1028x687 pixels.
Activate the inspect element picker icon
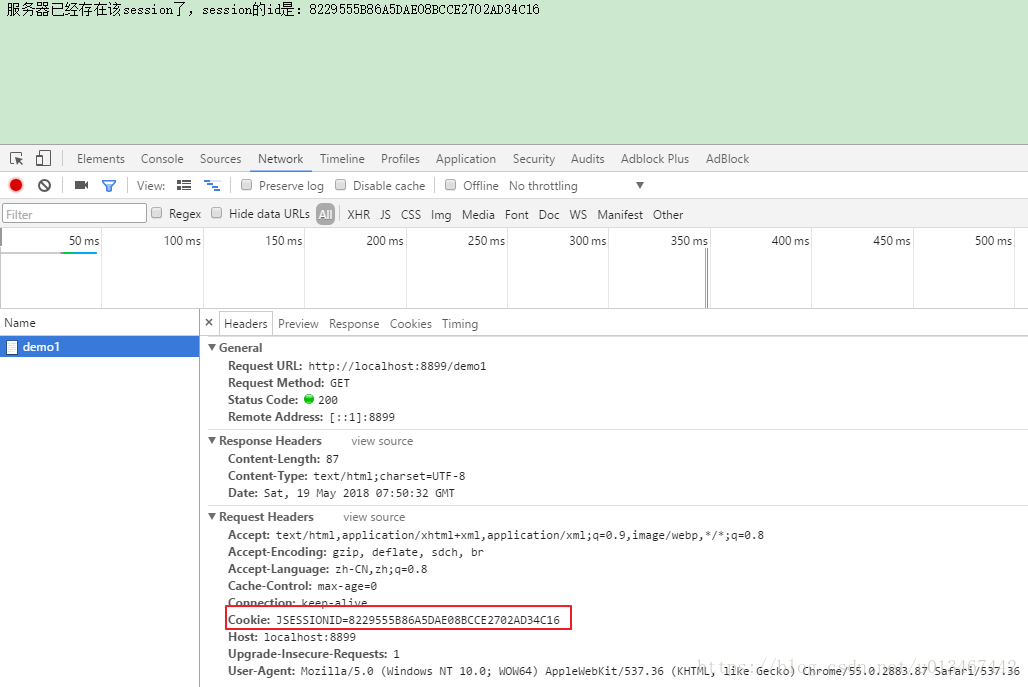click(16, 159)
